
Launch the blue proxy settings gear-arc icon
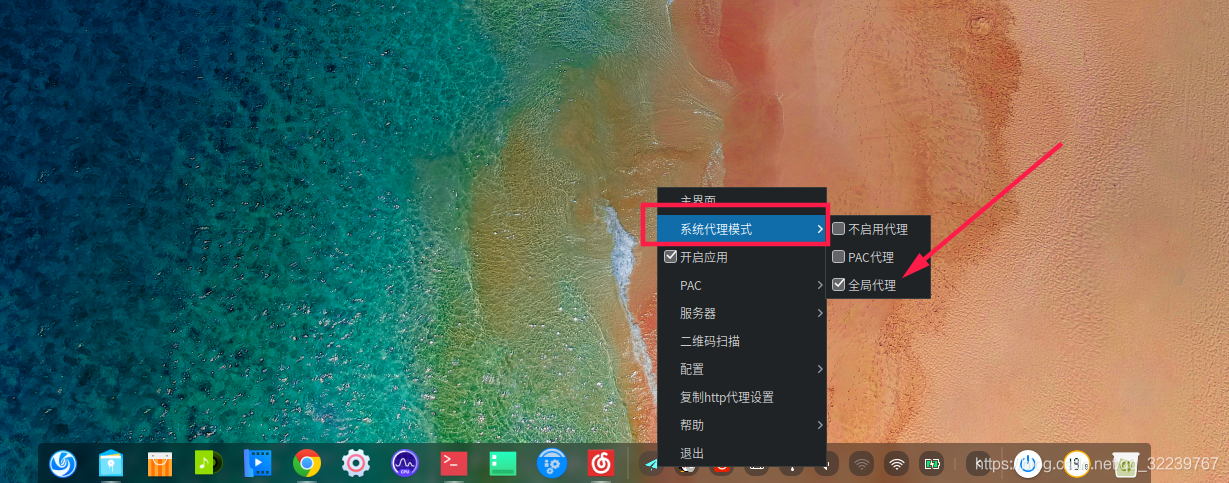click(551, 463)
